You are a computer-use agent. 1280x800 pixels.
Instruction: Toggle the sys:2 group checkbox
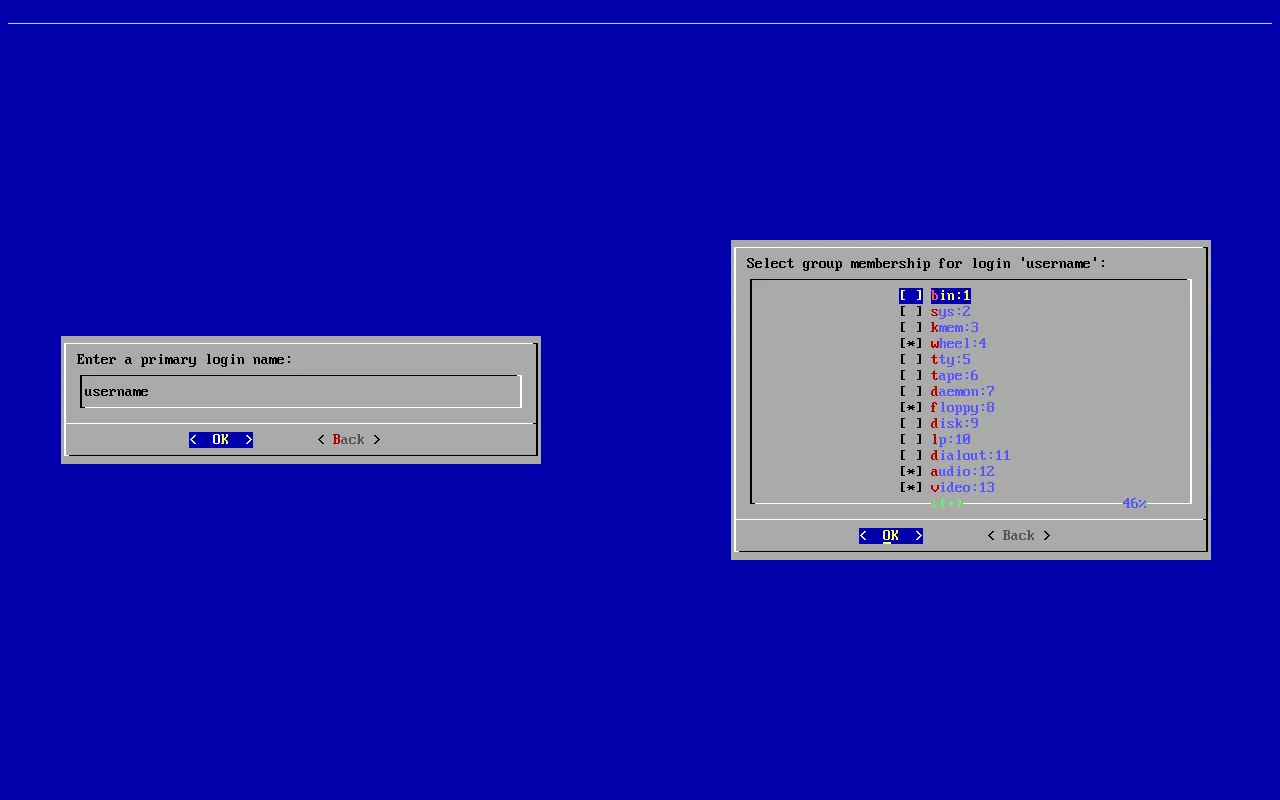911,312
